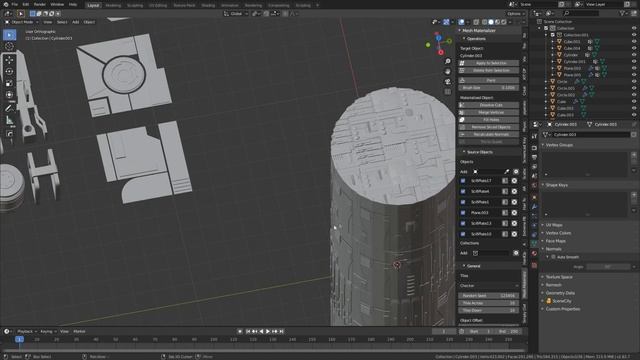
Task: Uncheck the SciFiPlate10 source checkbox
Action: coord(463,234)
